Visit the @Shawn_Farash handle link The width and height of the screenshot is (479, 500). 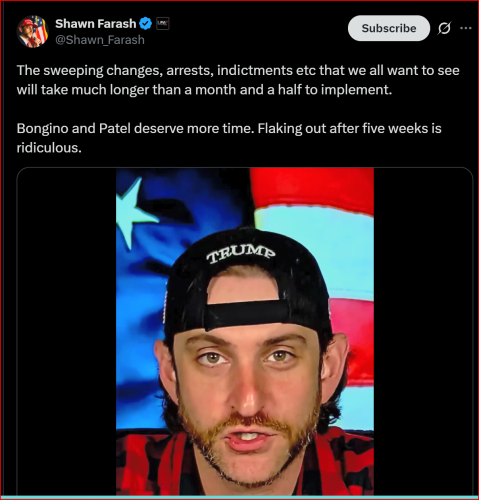click(x=100, y=40)
